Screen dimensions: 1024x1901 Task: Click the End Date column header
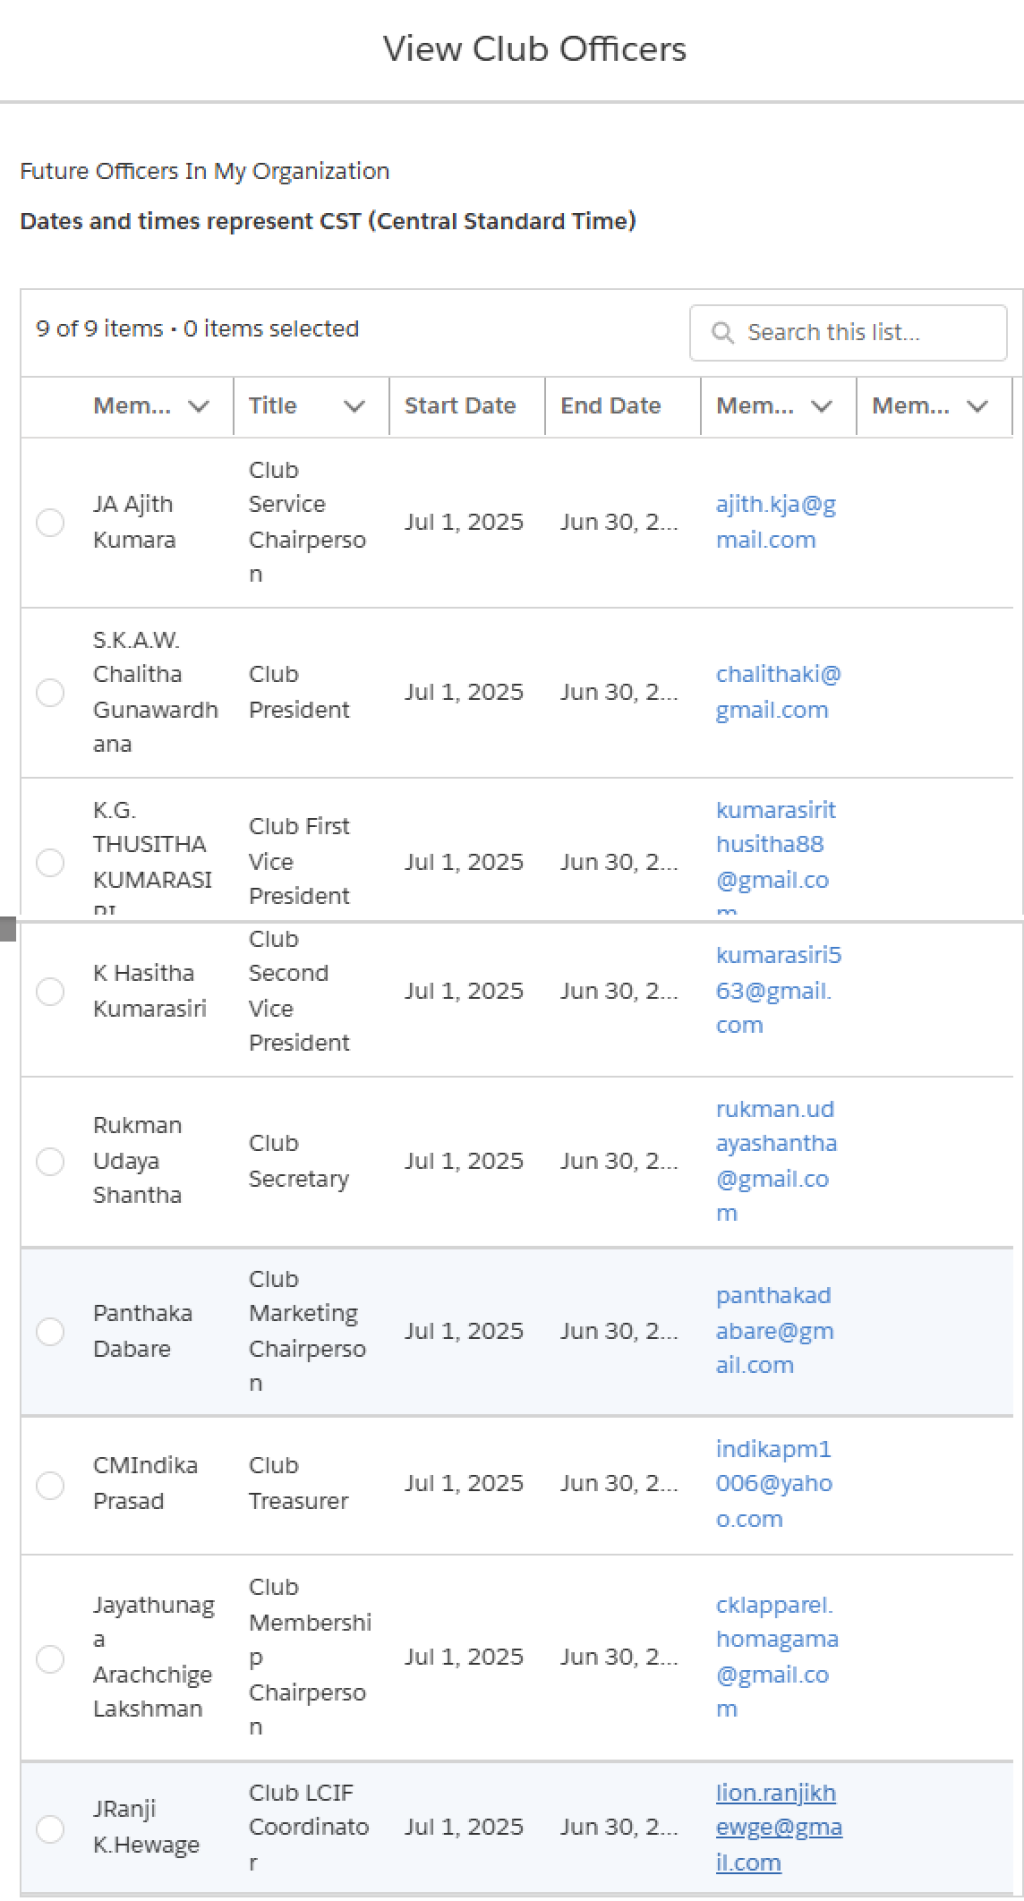(611, 406)
